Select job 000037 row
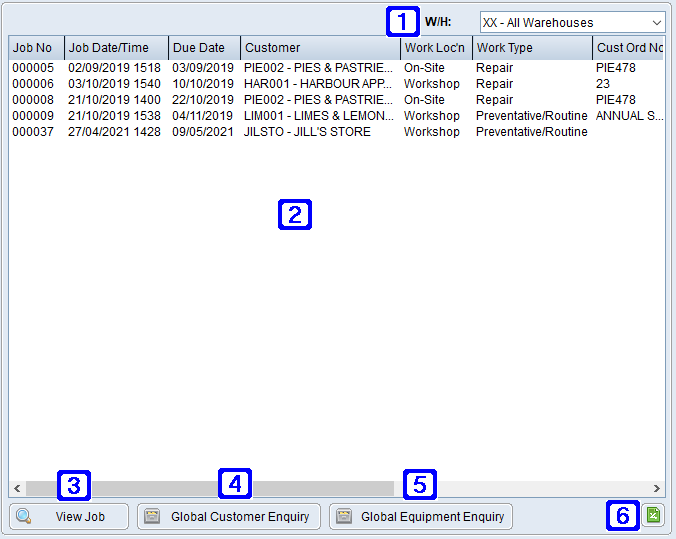676x539 pixels. click(x=336, y=132)
